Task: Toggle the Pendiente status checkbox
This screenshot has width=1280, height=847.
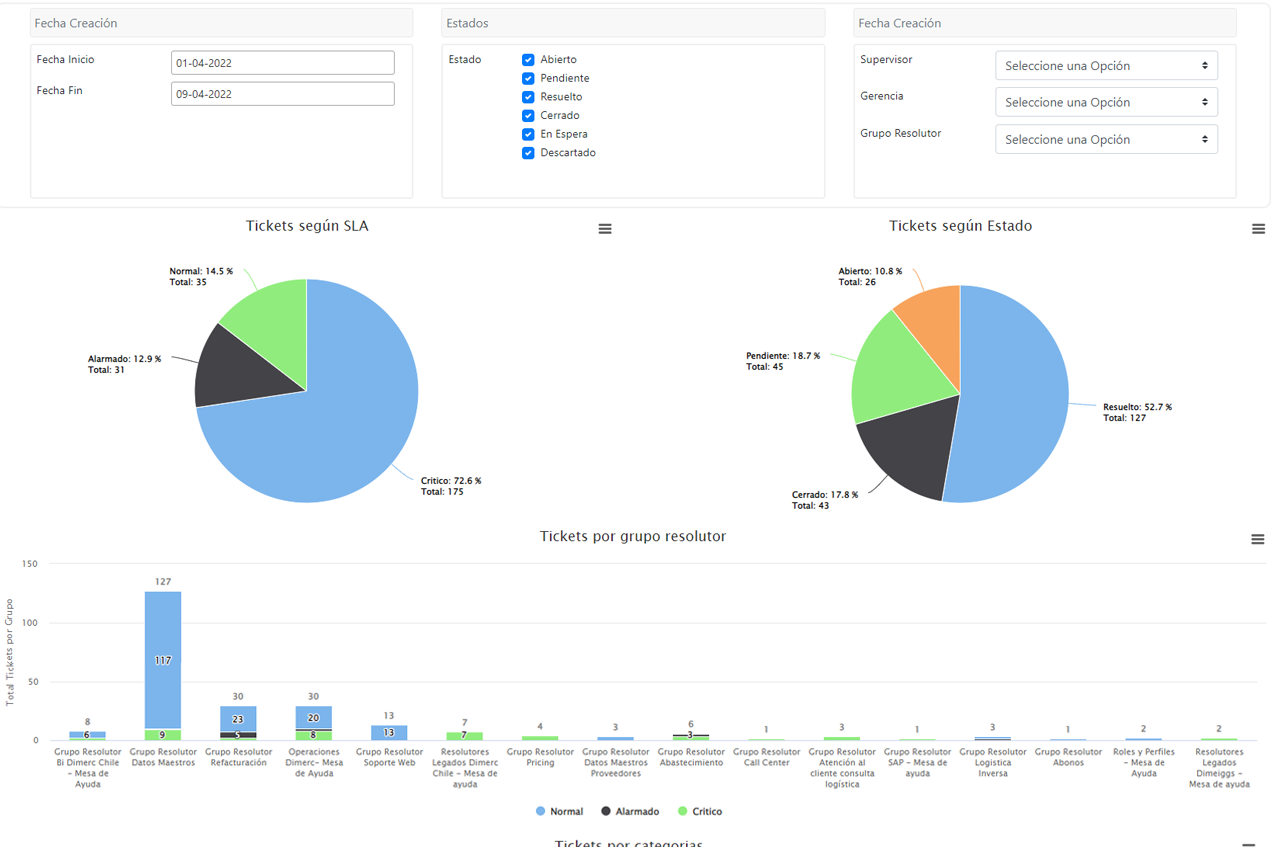Action: pos(528,78)
